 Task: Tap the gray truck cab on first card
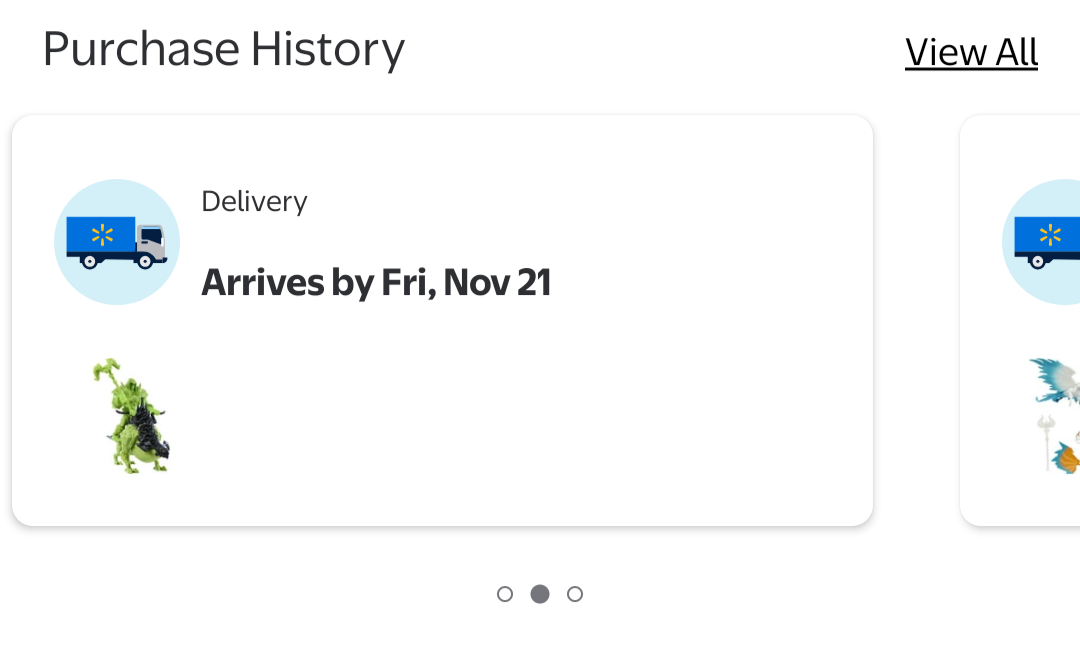[x=150, y=240]
